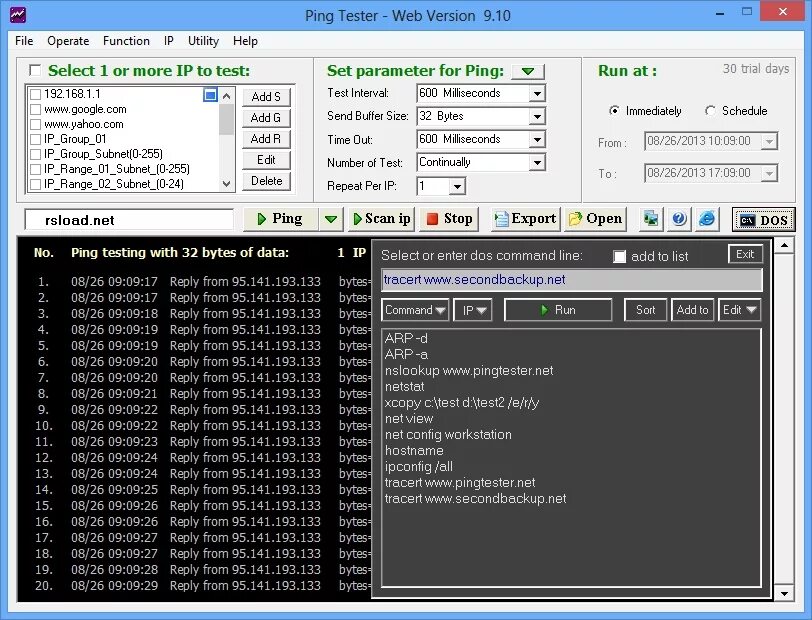Click results pane scroll down arrow

pos(784,594)
